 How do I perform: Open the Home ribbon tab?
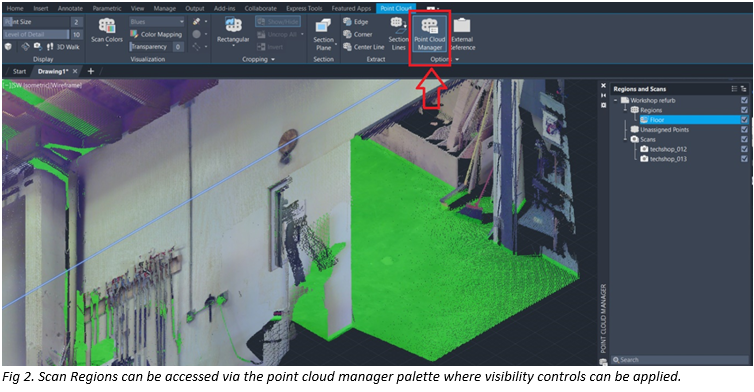coord(15,8)
